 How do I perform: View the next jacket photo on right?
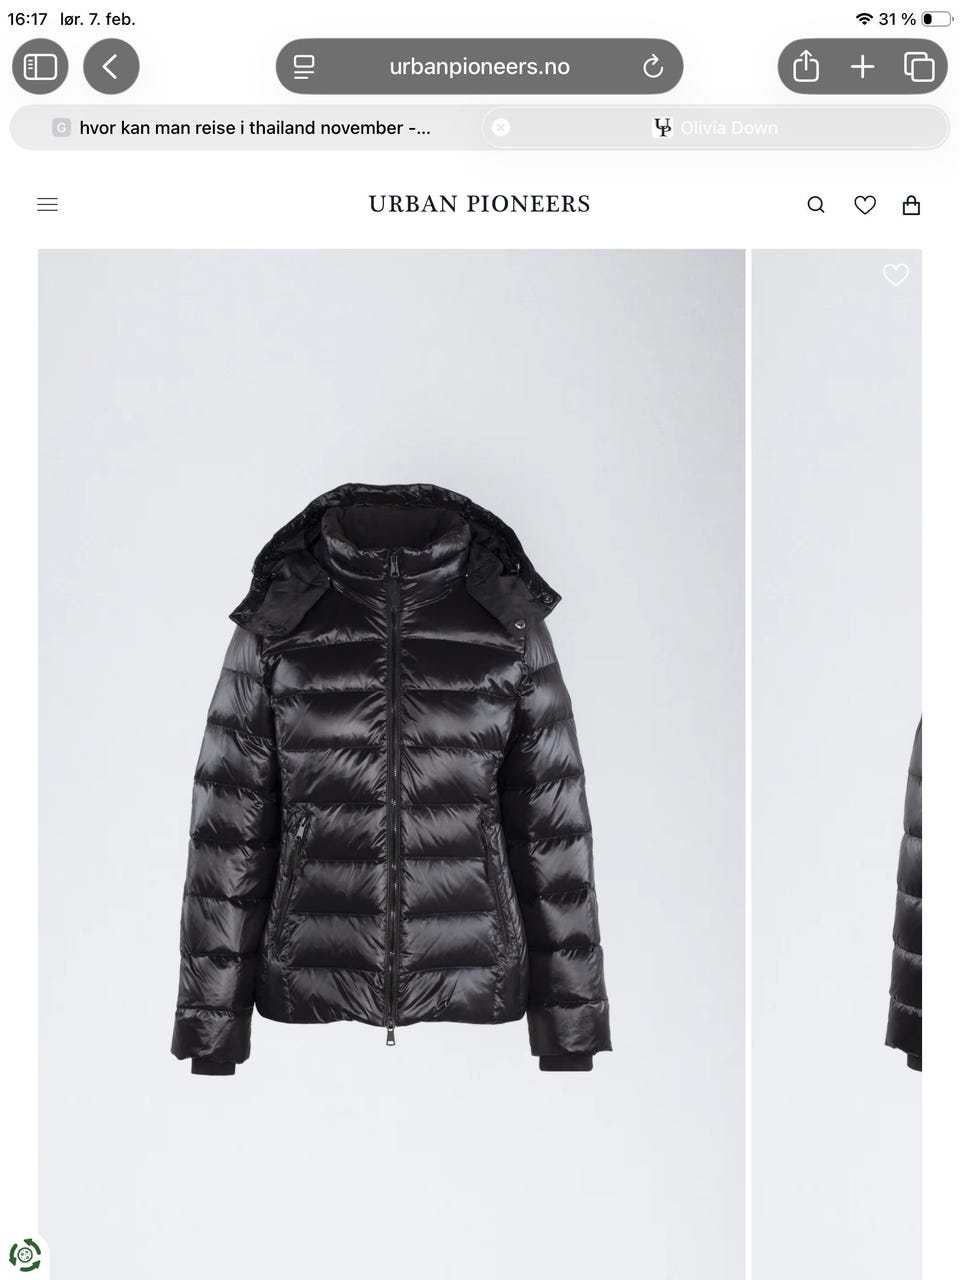(836, 764)
